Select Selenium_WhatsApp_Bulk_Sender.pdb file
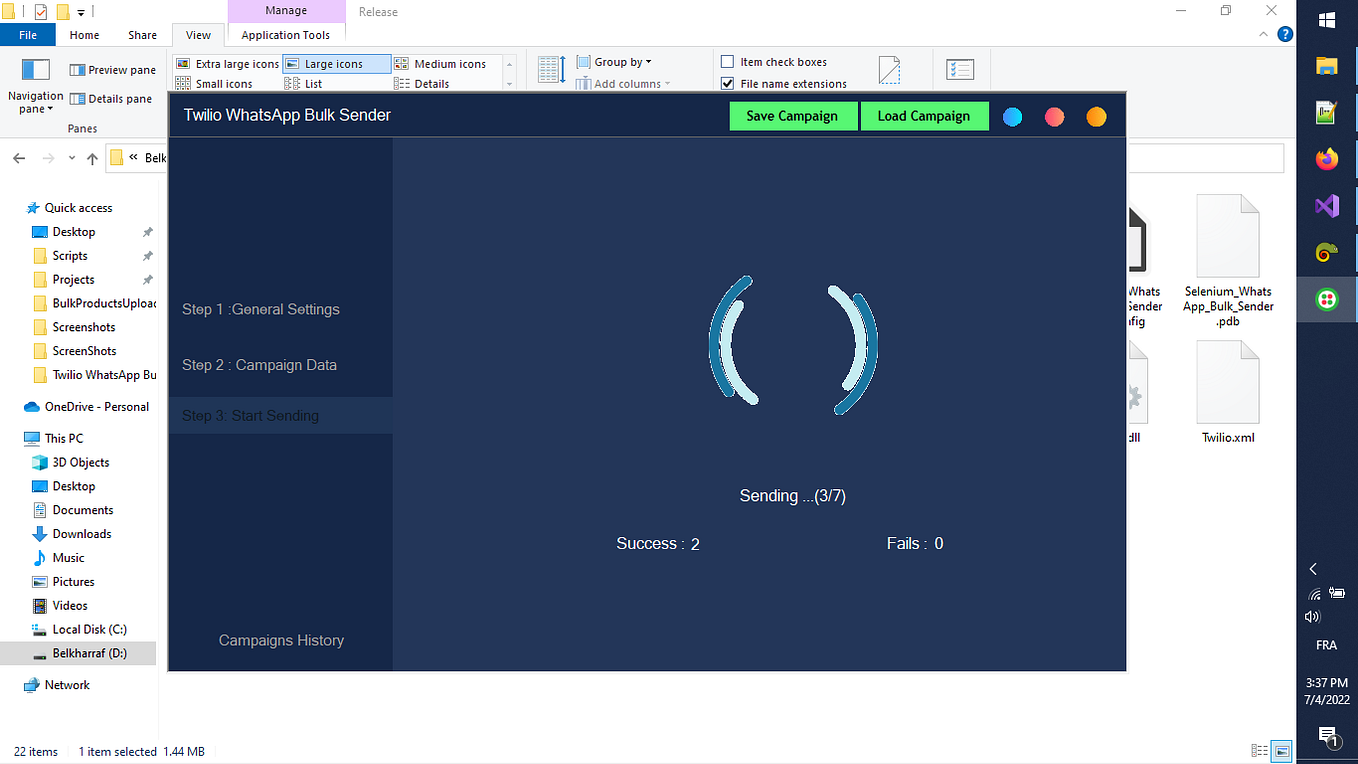 pyautogui.click(x=1228, y=262)
